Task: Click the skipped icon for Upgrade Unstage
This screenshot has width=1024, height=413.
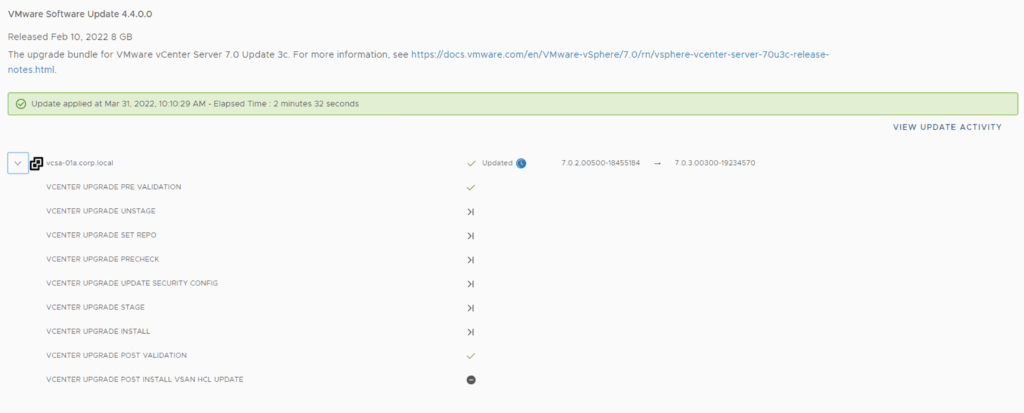Action: (471, 211)
